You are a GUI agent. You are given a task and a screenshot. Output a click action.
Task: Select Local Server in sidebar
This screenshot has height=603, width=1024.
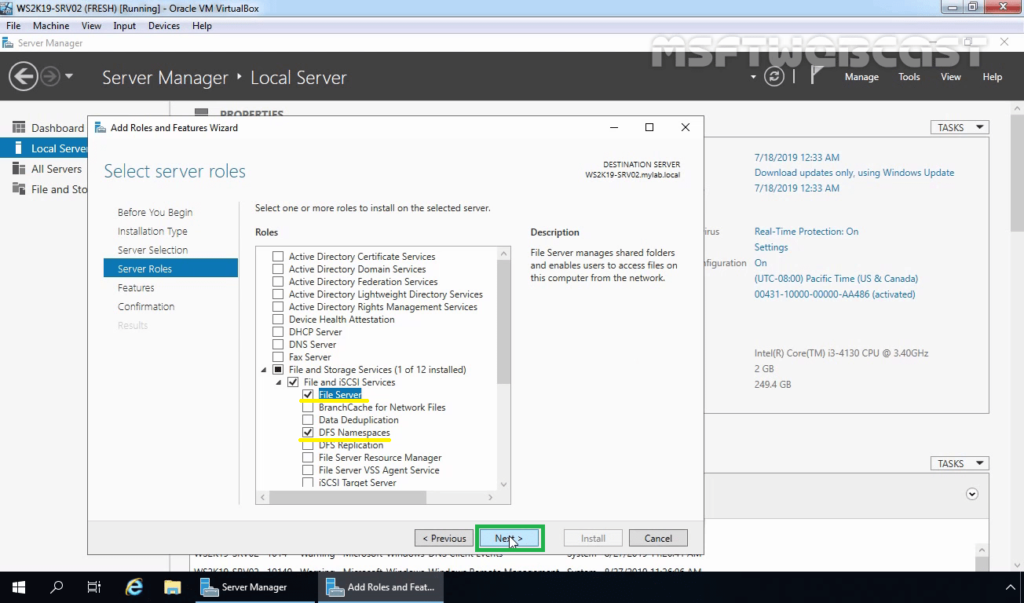pyautogui.click(x=44, y=148)
